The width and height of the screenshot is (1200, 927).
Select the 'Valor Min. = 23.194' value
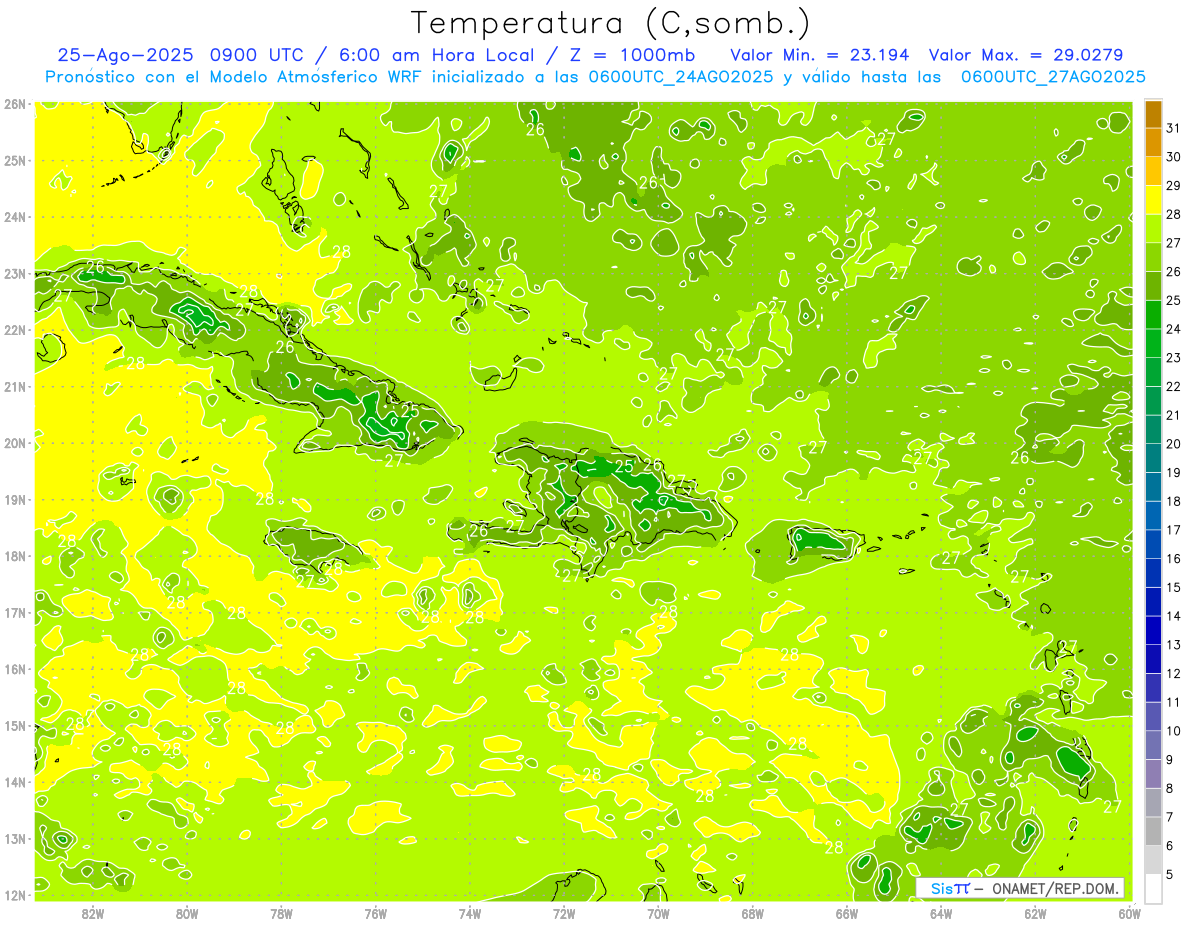coord(820,55)
